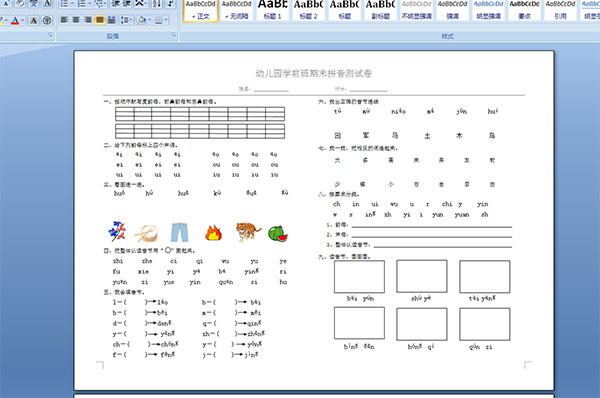Open the borders dropdown arrow
This screenshot has height=398, width=600.
[x=166, y=20]
